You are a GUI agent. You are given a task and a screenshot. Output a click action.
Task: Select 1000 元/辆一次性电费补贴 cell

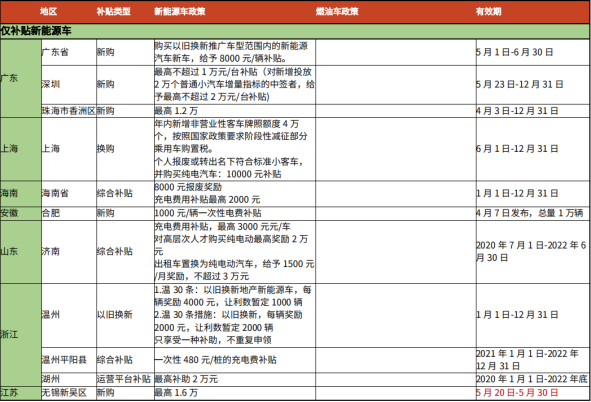235,213
